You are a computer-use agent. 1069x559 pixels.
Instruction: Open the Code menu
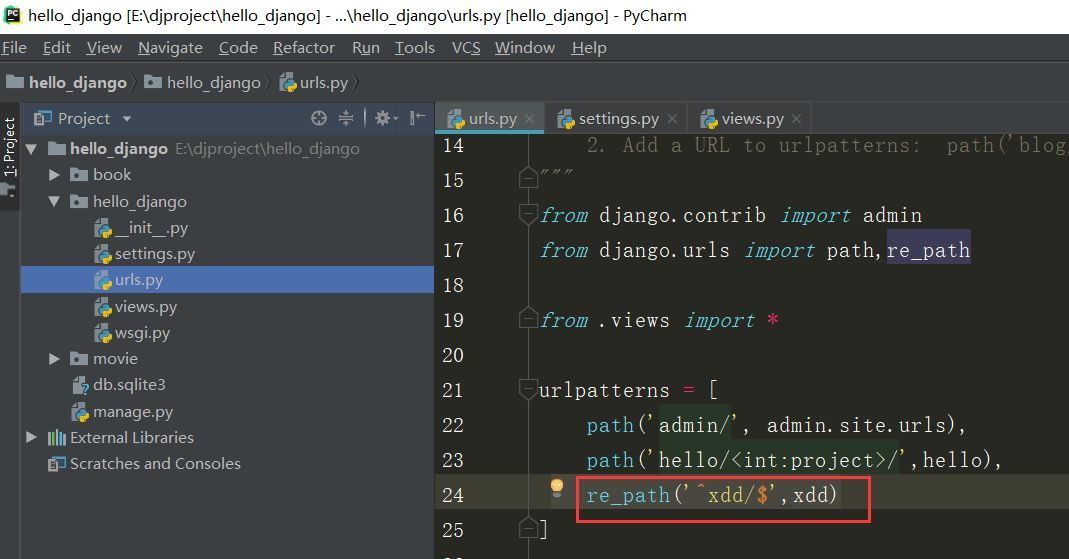pos(238,48)
